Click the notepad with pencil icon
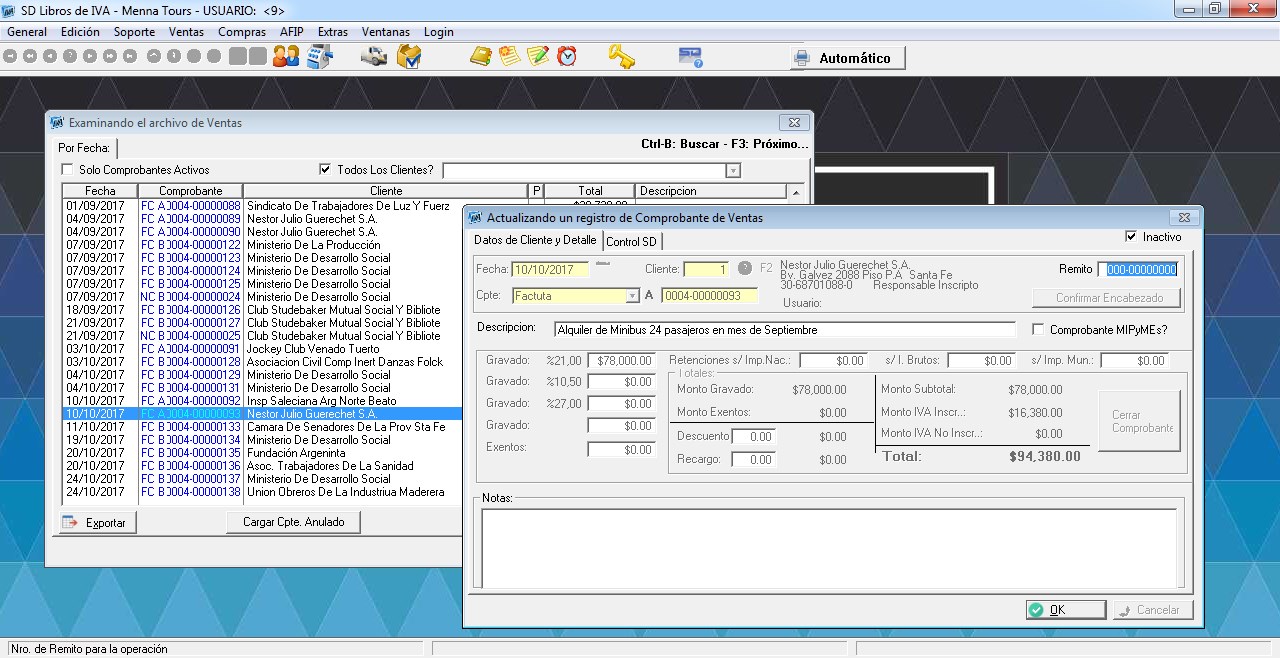Screen dimensions: 1280x658 pyautogui.click(x=538, y=57)
